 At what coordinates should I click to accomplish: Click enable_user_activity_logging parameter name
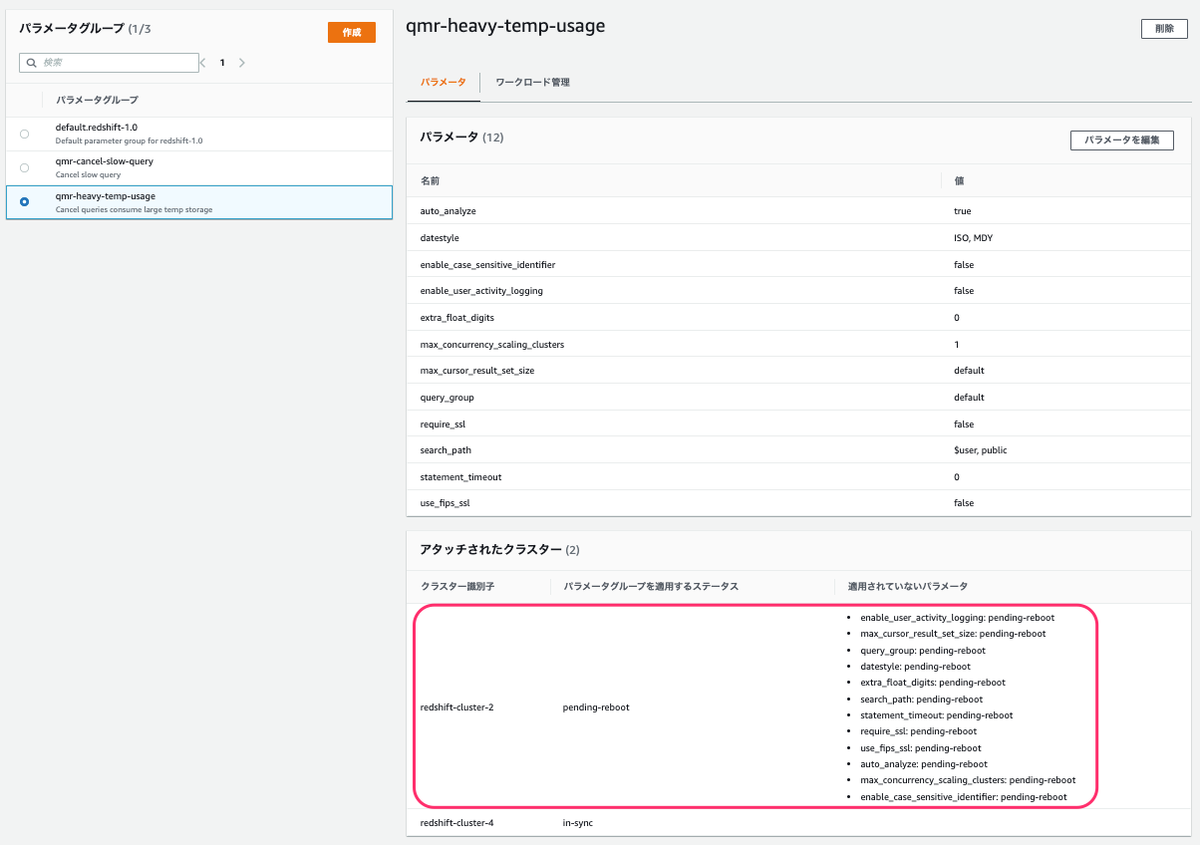[x=482, y=291]
